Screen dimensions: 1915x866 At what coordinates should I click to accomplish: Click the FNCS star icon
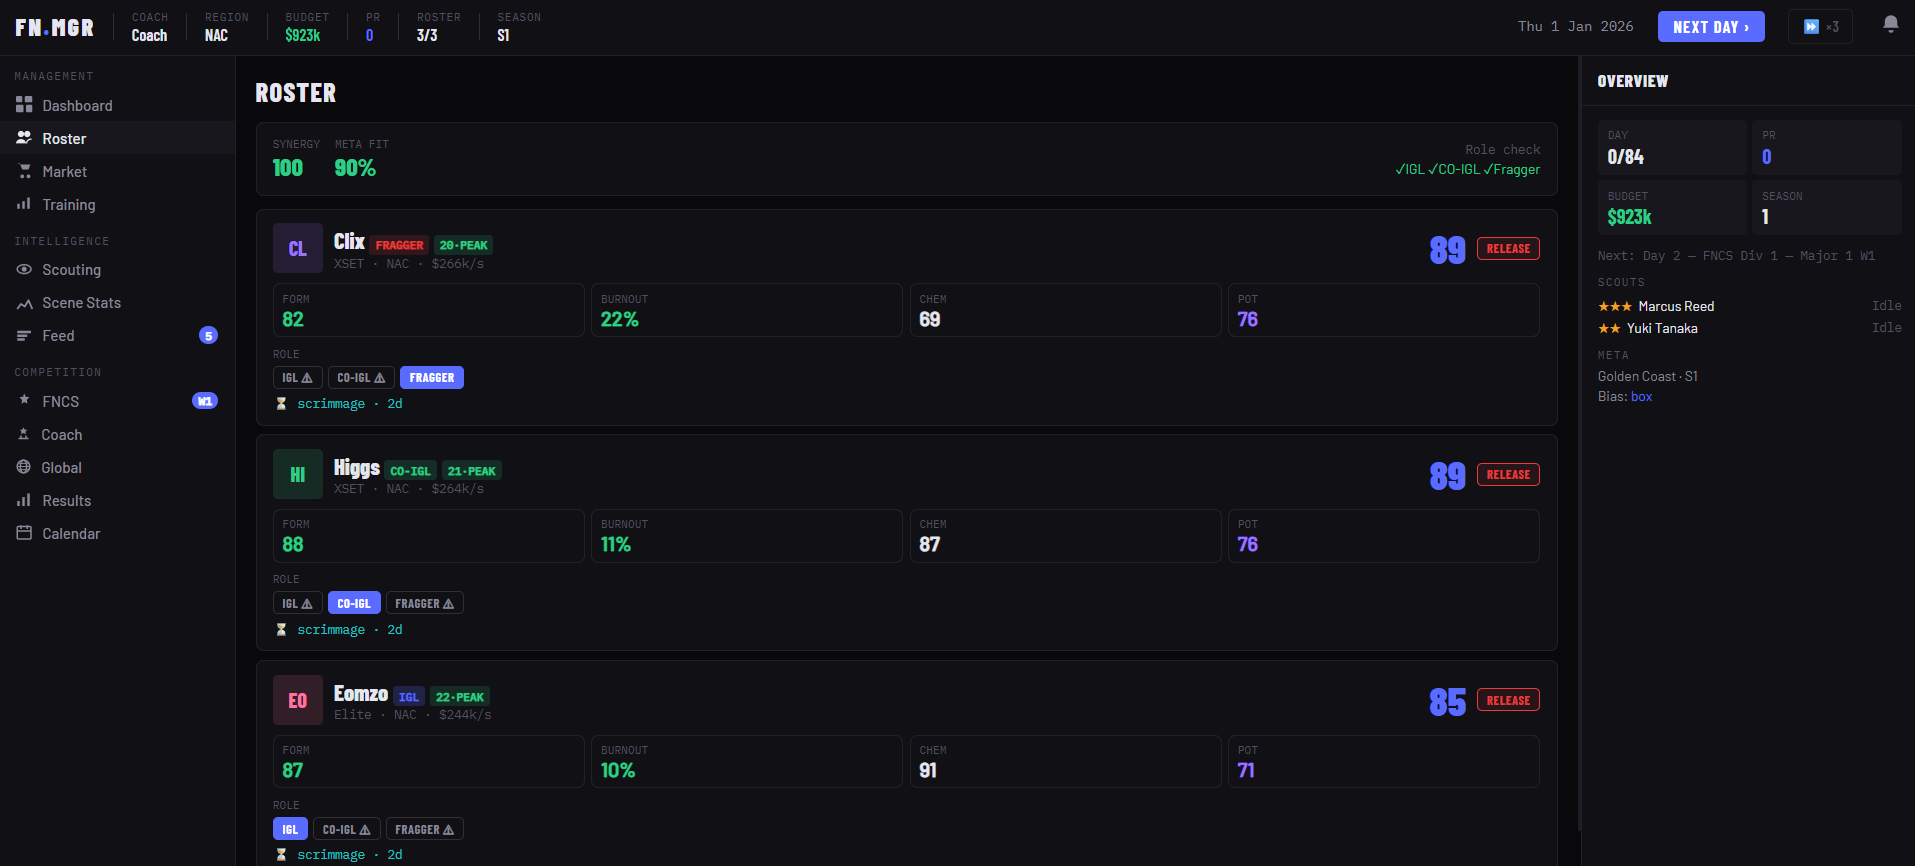click(x=24, y=400)
